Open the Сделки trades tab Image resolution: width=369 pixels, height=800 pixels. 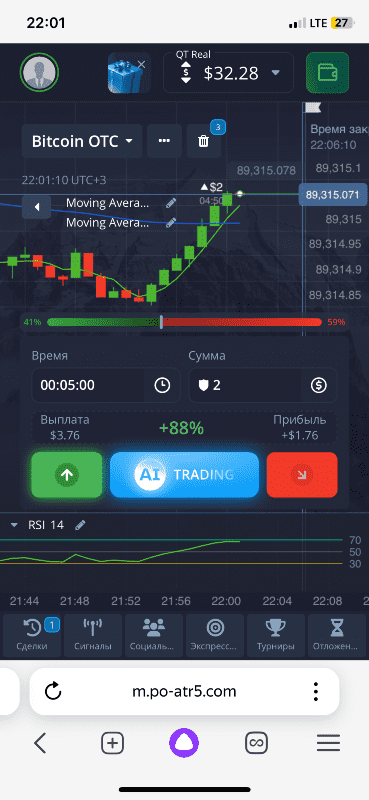pos(32,635)
